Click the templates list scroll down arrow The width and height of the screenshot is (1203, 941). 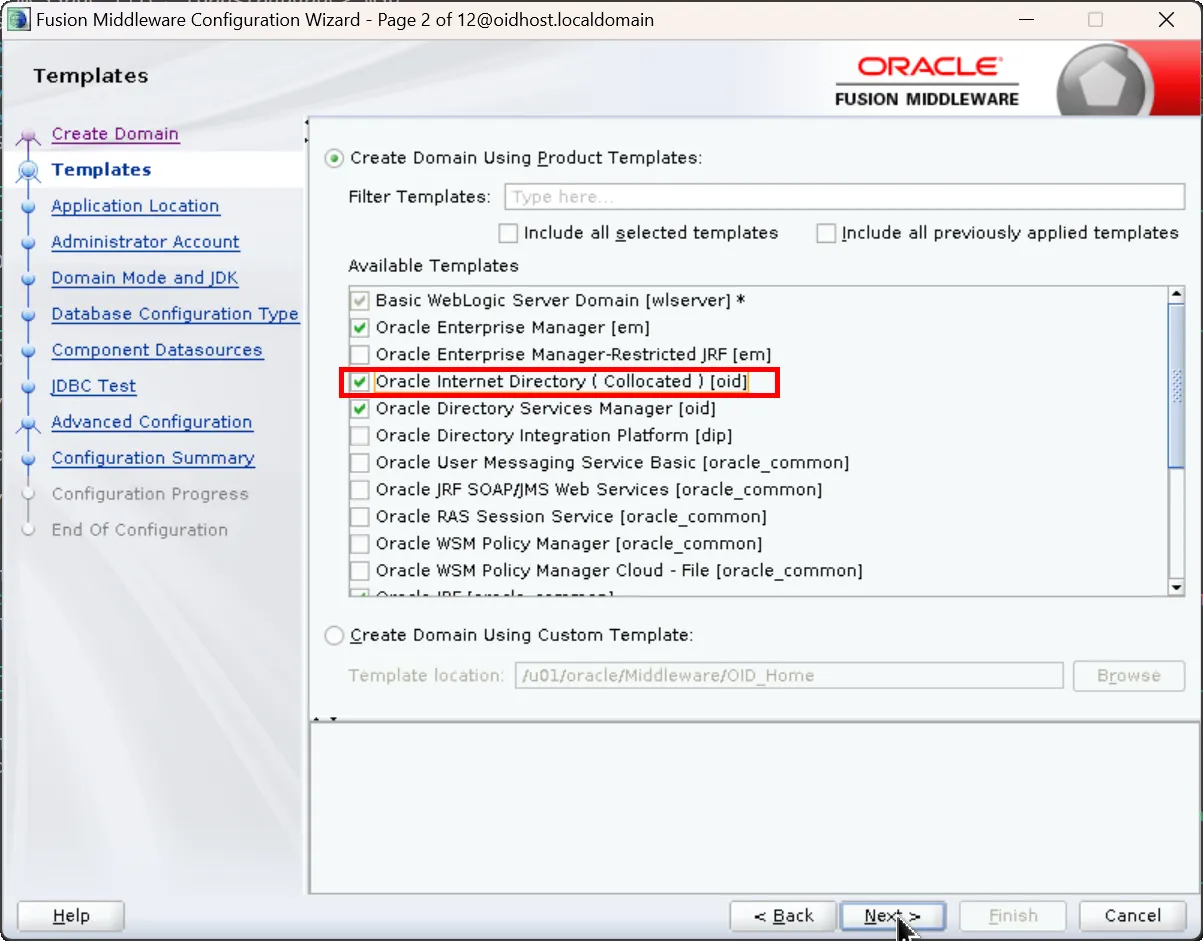1176,588
